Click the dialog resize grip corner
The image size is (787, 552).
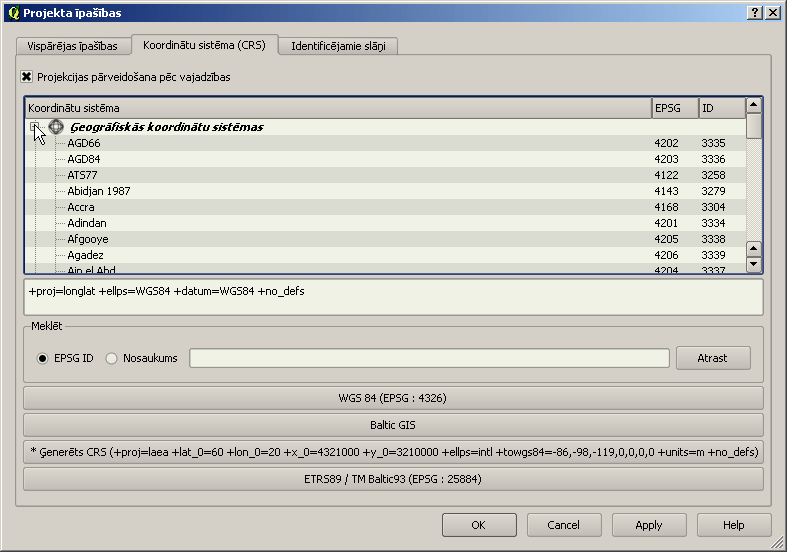[777, 542]
